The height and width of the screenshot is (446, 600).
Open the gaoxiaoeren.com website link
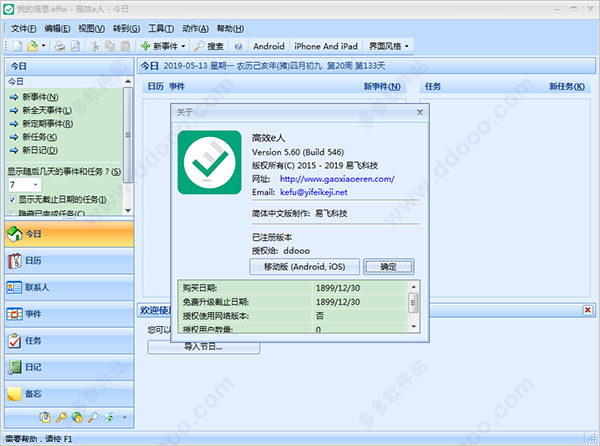coord(337,179)
